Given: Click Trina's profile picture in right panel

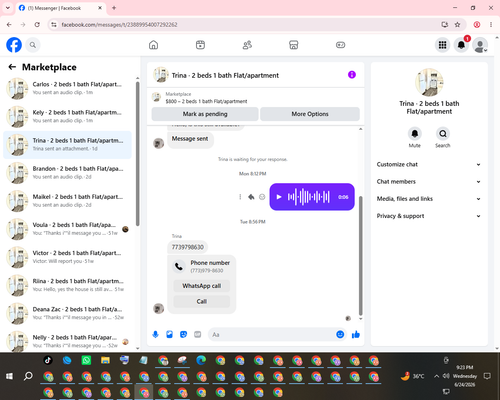Looking at the screenshot, I should click(x=429, y=82).
